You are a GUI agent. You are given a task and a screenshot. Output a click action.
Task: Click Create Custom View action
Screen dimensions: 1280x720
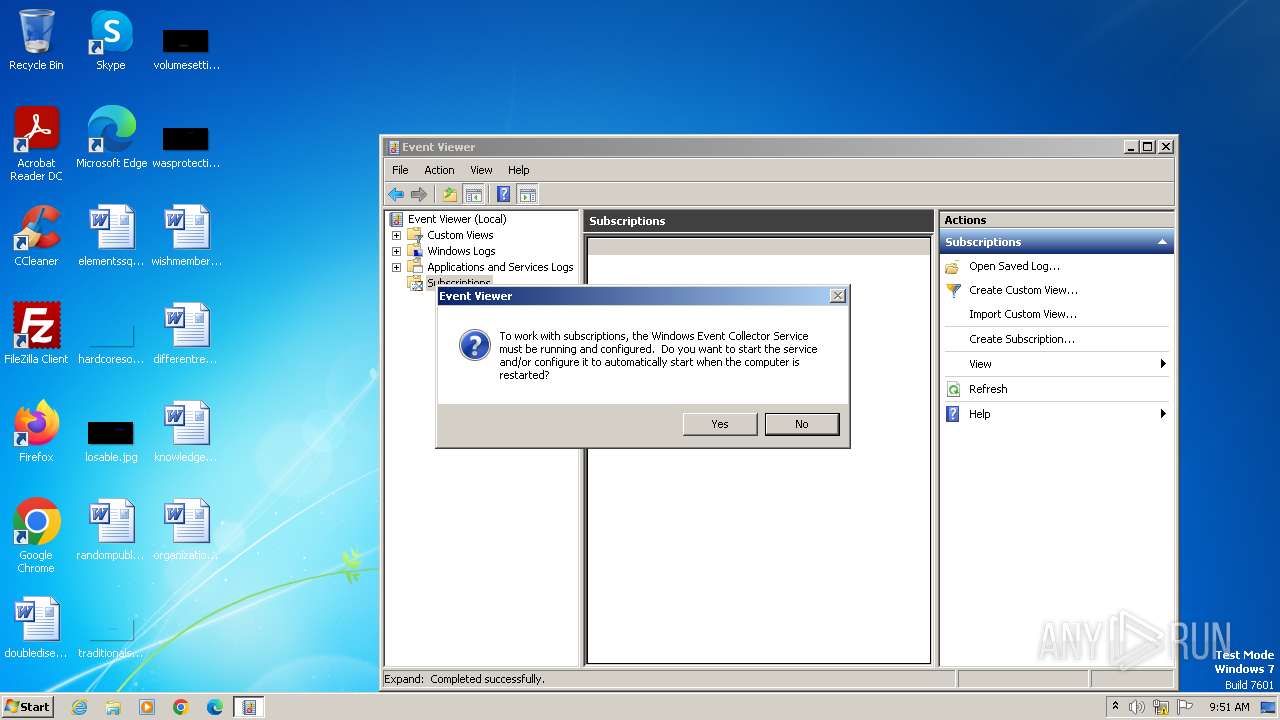click(1023, 290)
